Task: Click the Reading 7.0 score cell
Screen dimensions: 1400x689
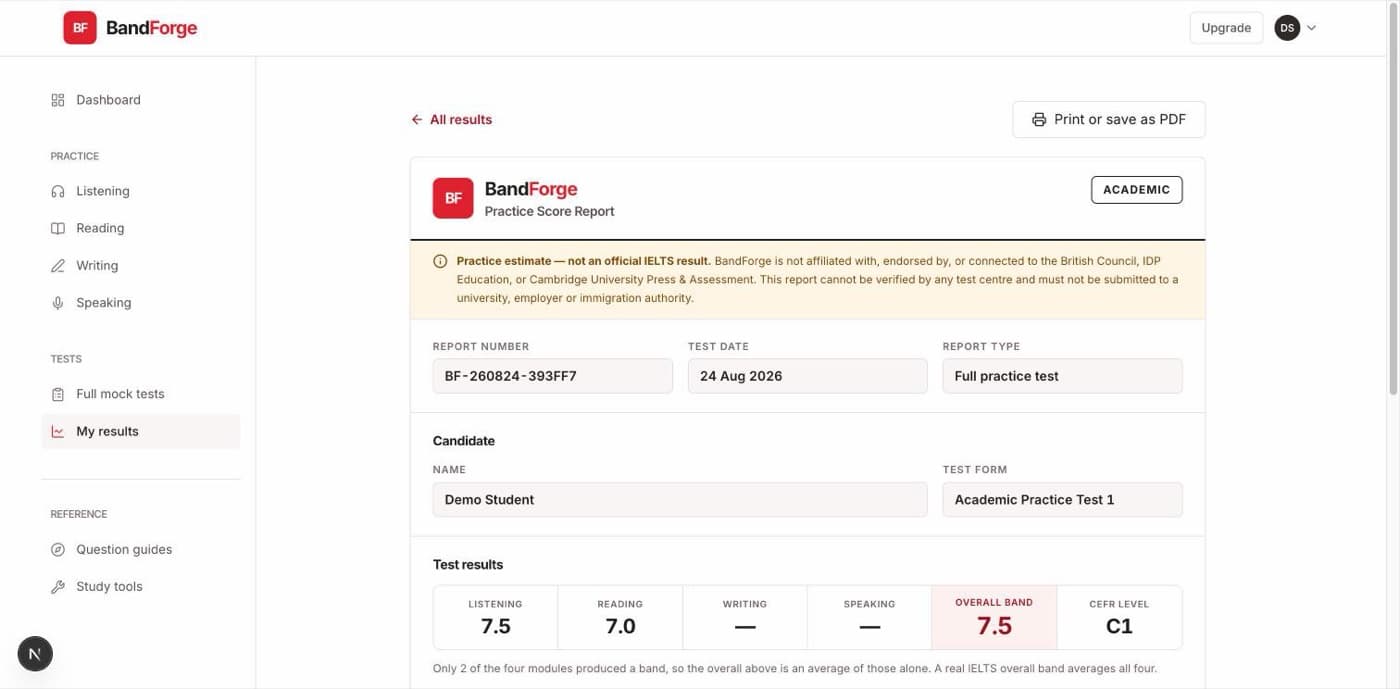Action: (x=620, y=618)
